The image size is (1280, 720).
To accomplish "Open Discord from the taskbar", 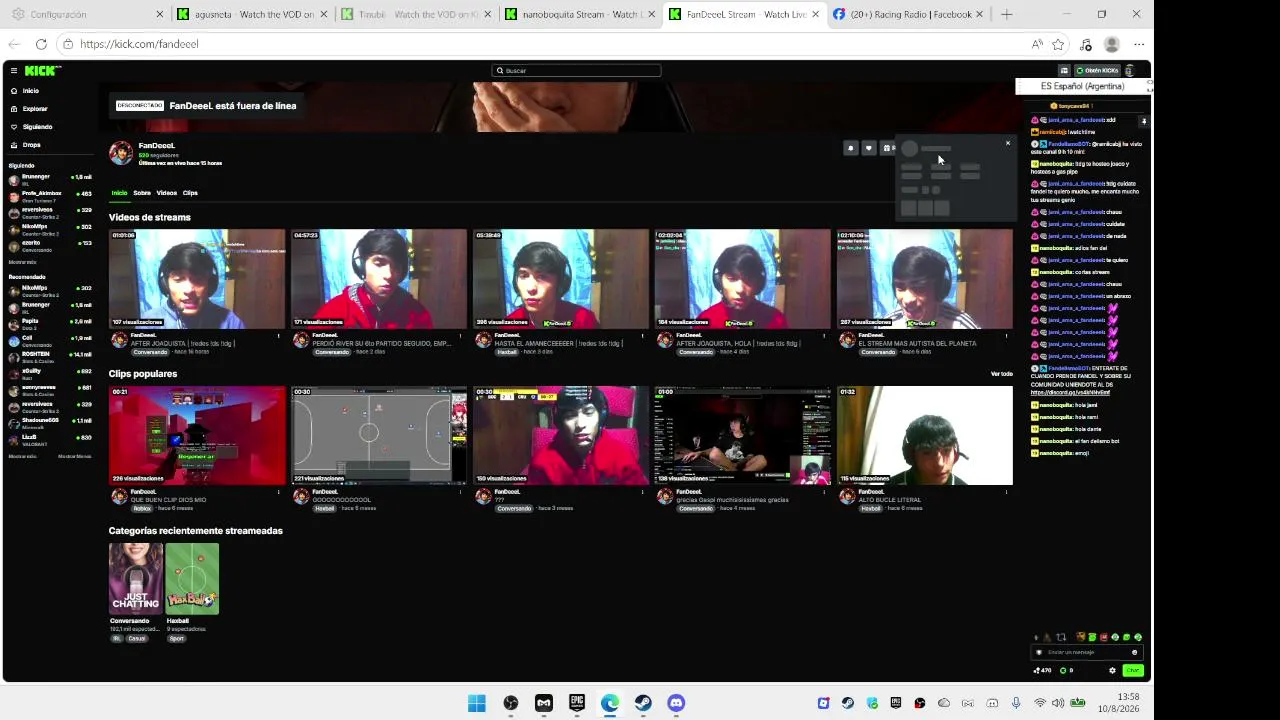I will click(x=676, y=703).
